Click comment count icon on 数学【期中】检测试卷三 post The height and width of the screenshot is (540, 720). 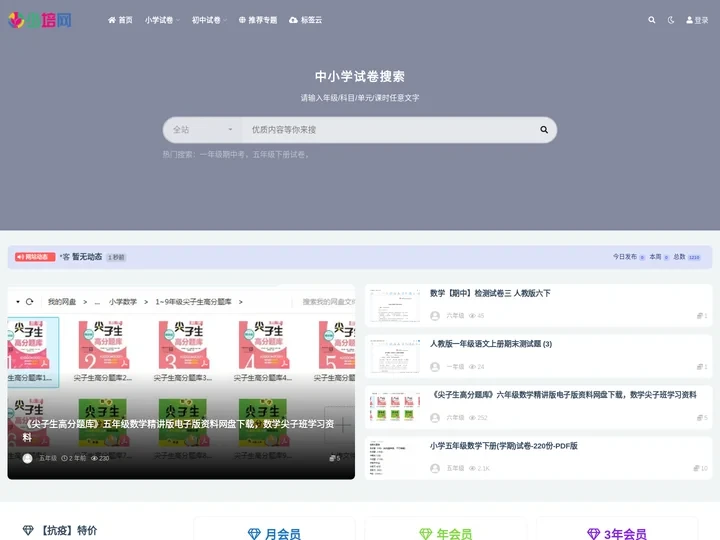702,315
